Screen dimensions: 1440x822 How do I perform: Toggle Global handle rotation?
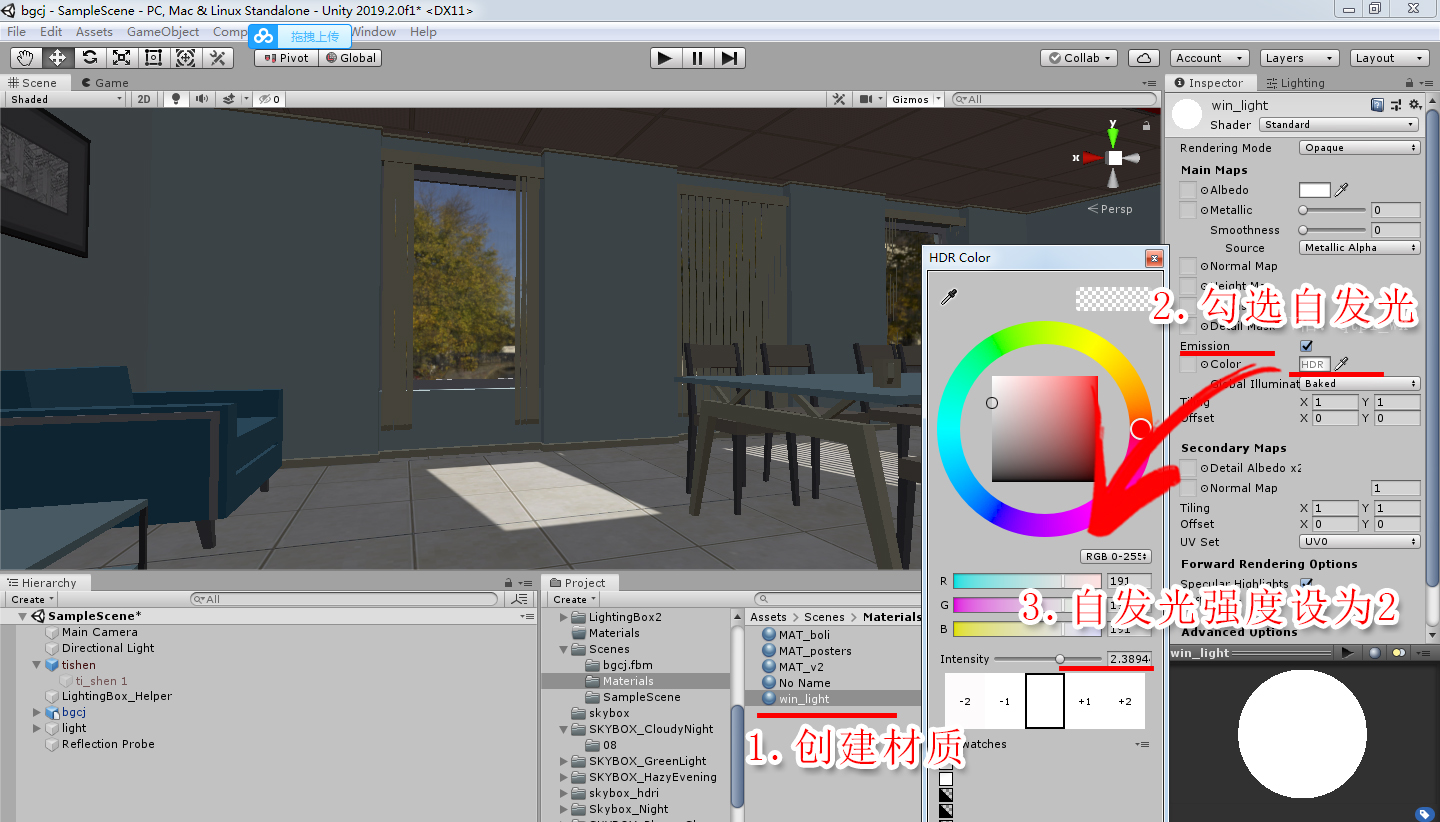[x=350, y=58]
